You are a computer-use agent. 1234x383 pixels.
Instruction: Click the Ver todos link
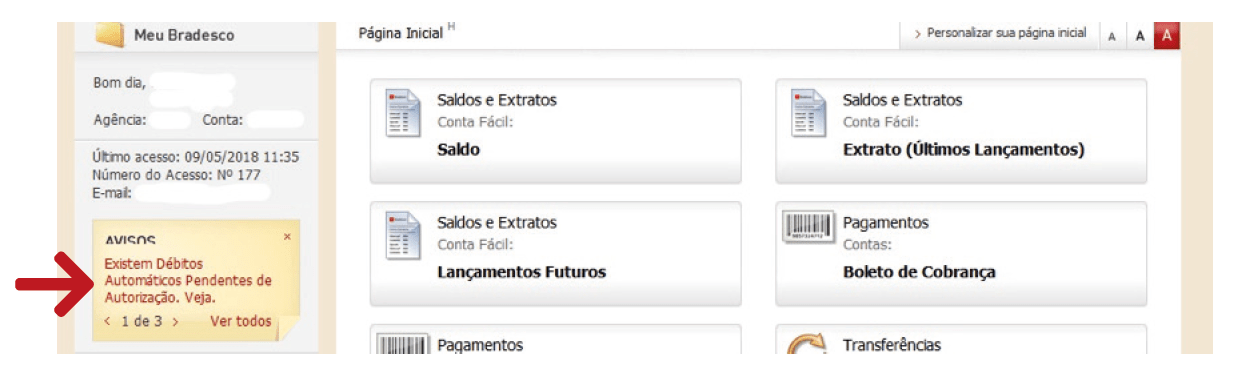[x=240, y=321]
